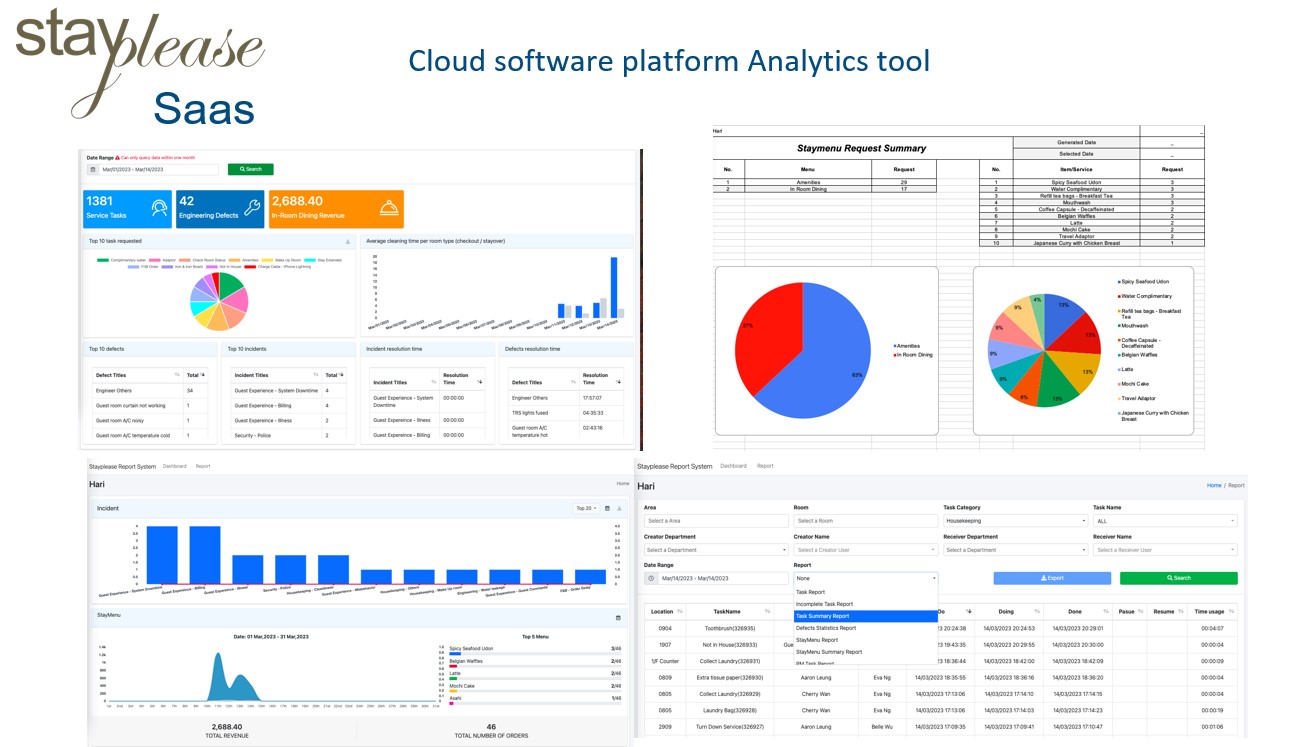Expand the Receiver Name dropdown
The width and height of the screenshot is (1302, 747).
click(1165, 550)
